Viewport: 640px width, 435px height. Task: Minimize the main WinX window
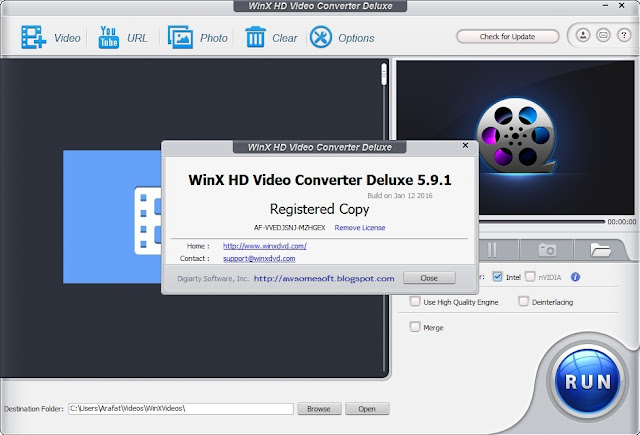(x=605, y=6)
